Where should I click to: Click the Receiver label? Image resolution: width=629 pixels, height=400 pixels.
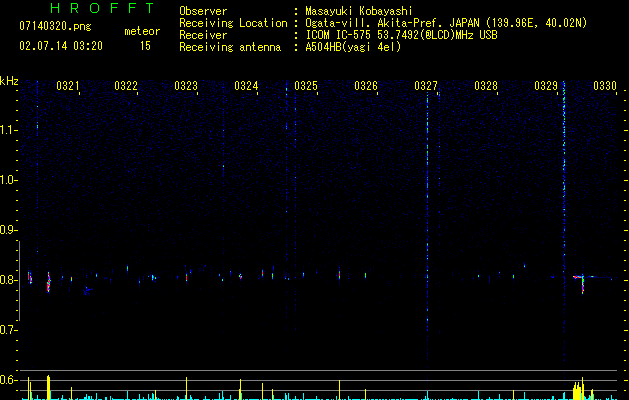(203, 35)
